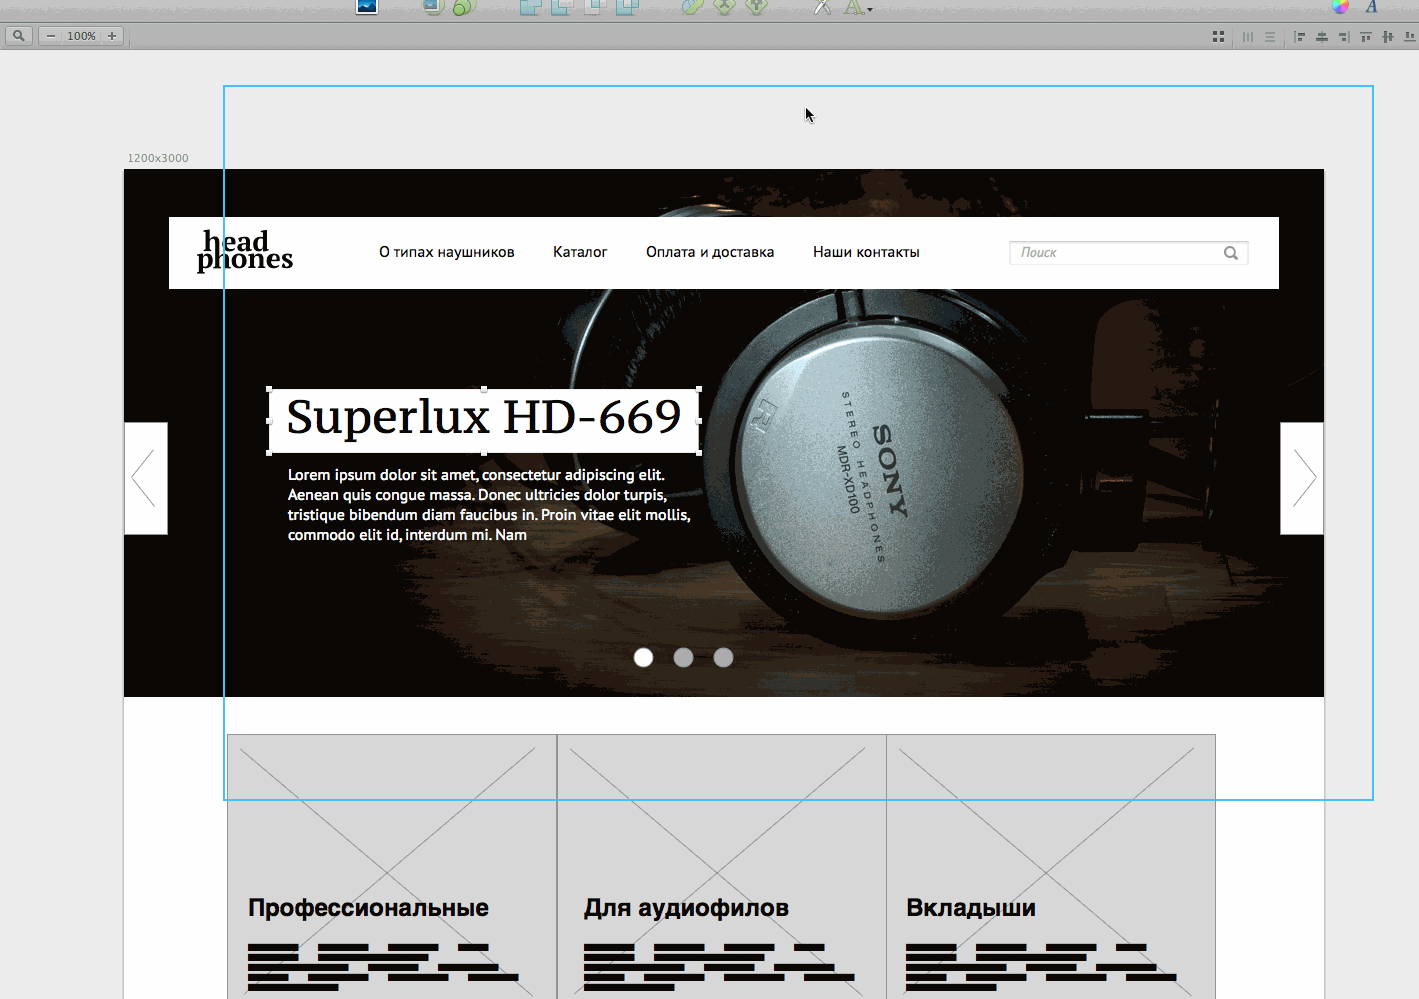Zoom in with the plus button

tap(112, 36)
